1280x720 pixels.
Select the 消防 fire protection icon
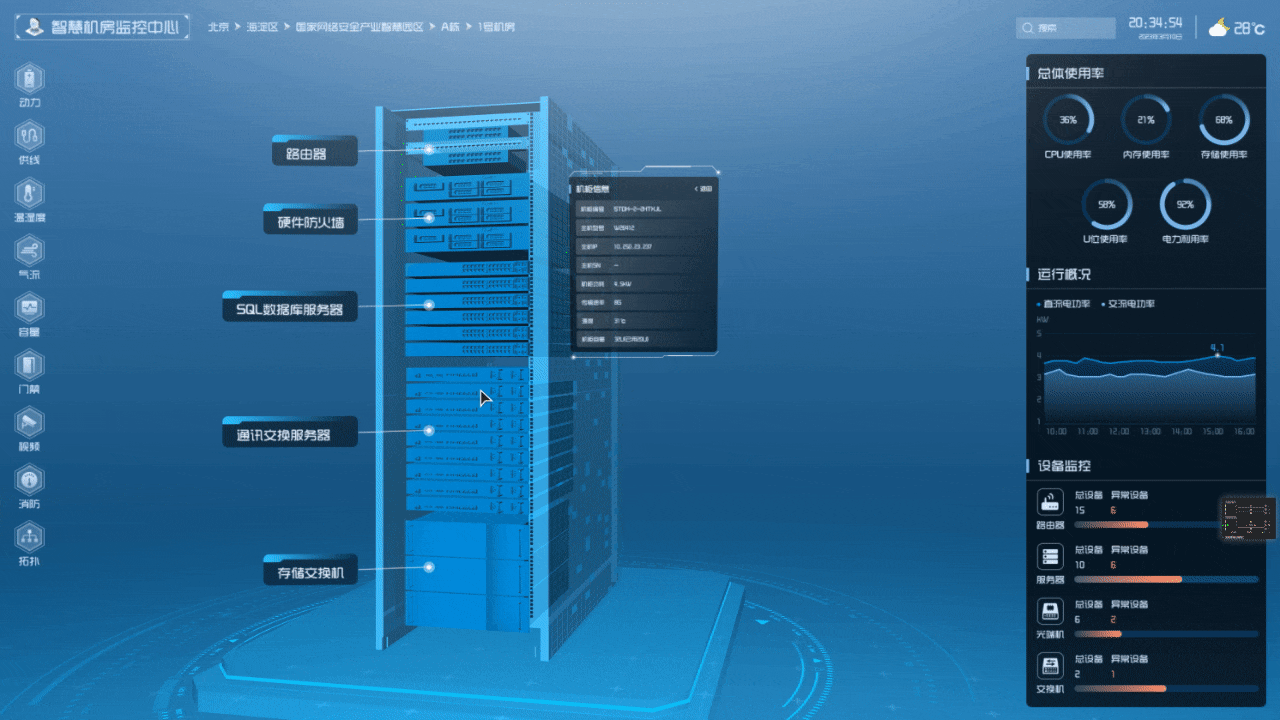[30, 478]
